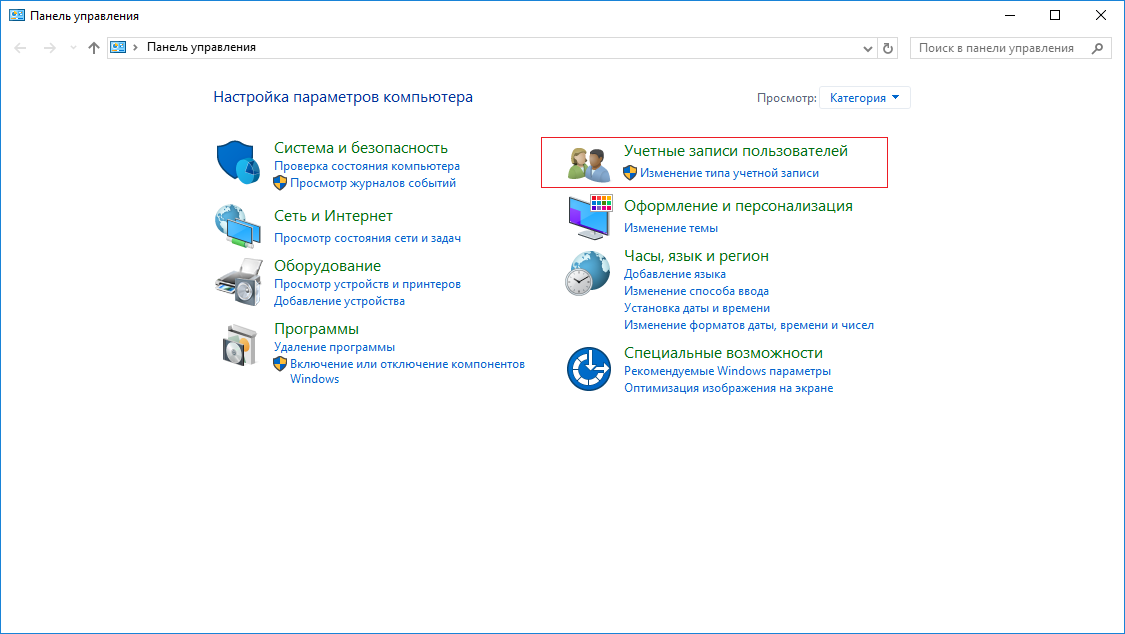Click Оптимизация изображения на экране link
The width and height of the screenshot is (1125, 634).
tap(728, 388)
